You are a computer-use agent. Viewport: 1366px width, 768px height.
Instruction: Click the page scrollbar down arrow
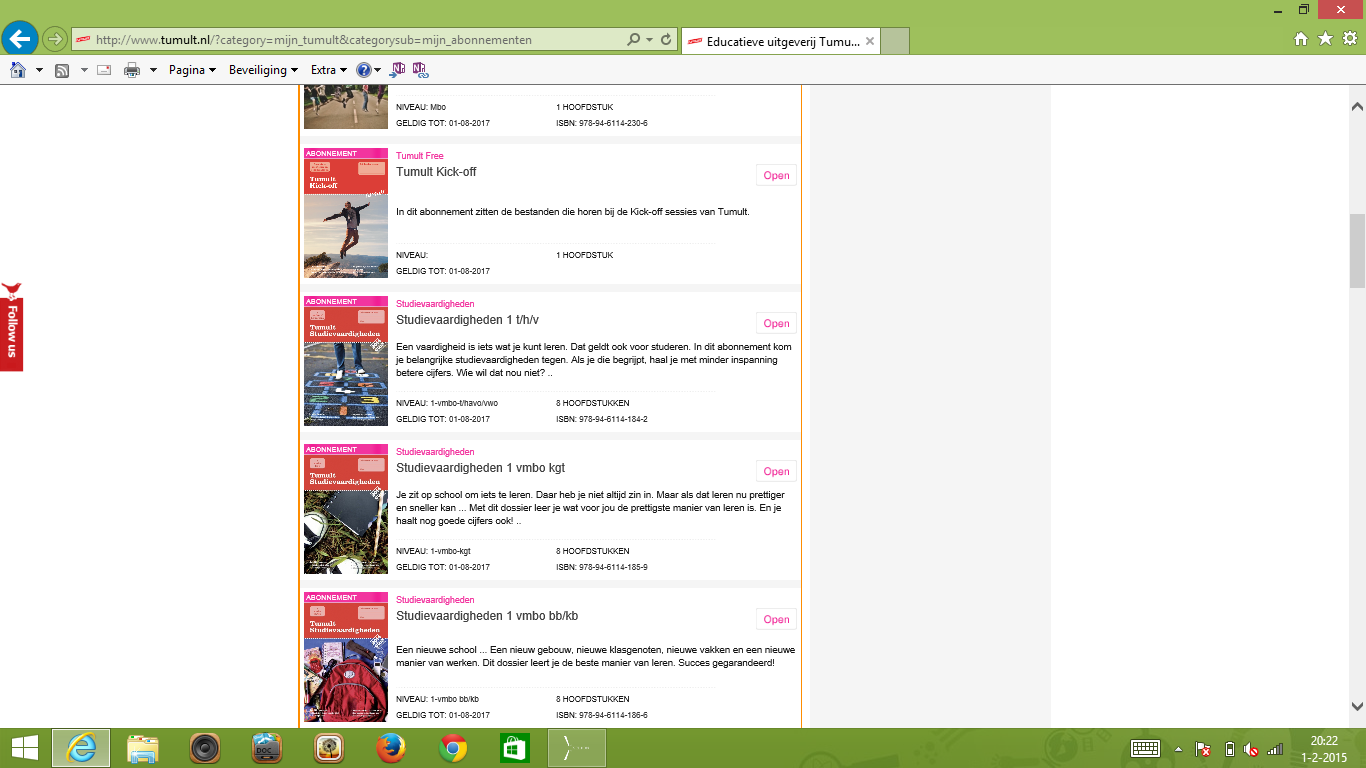point(1357,705)
